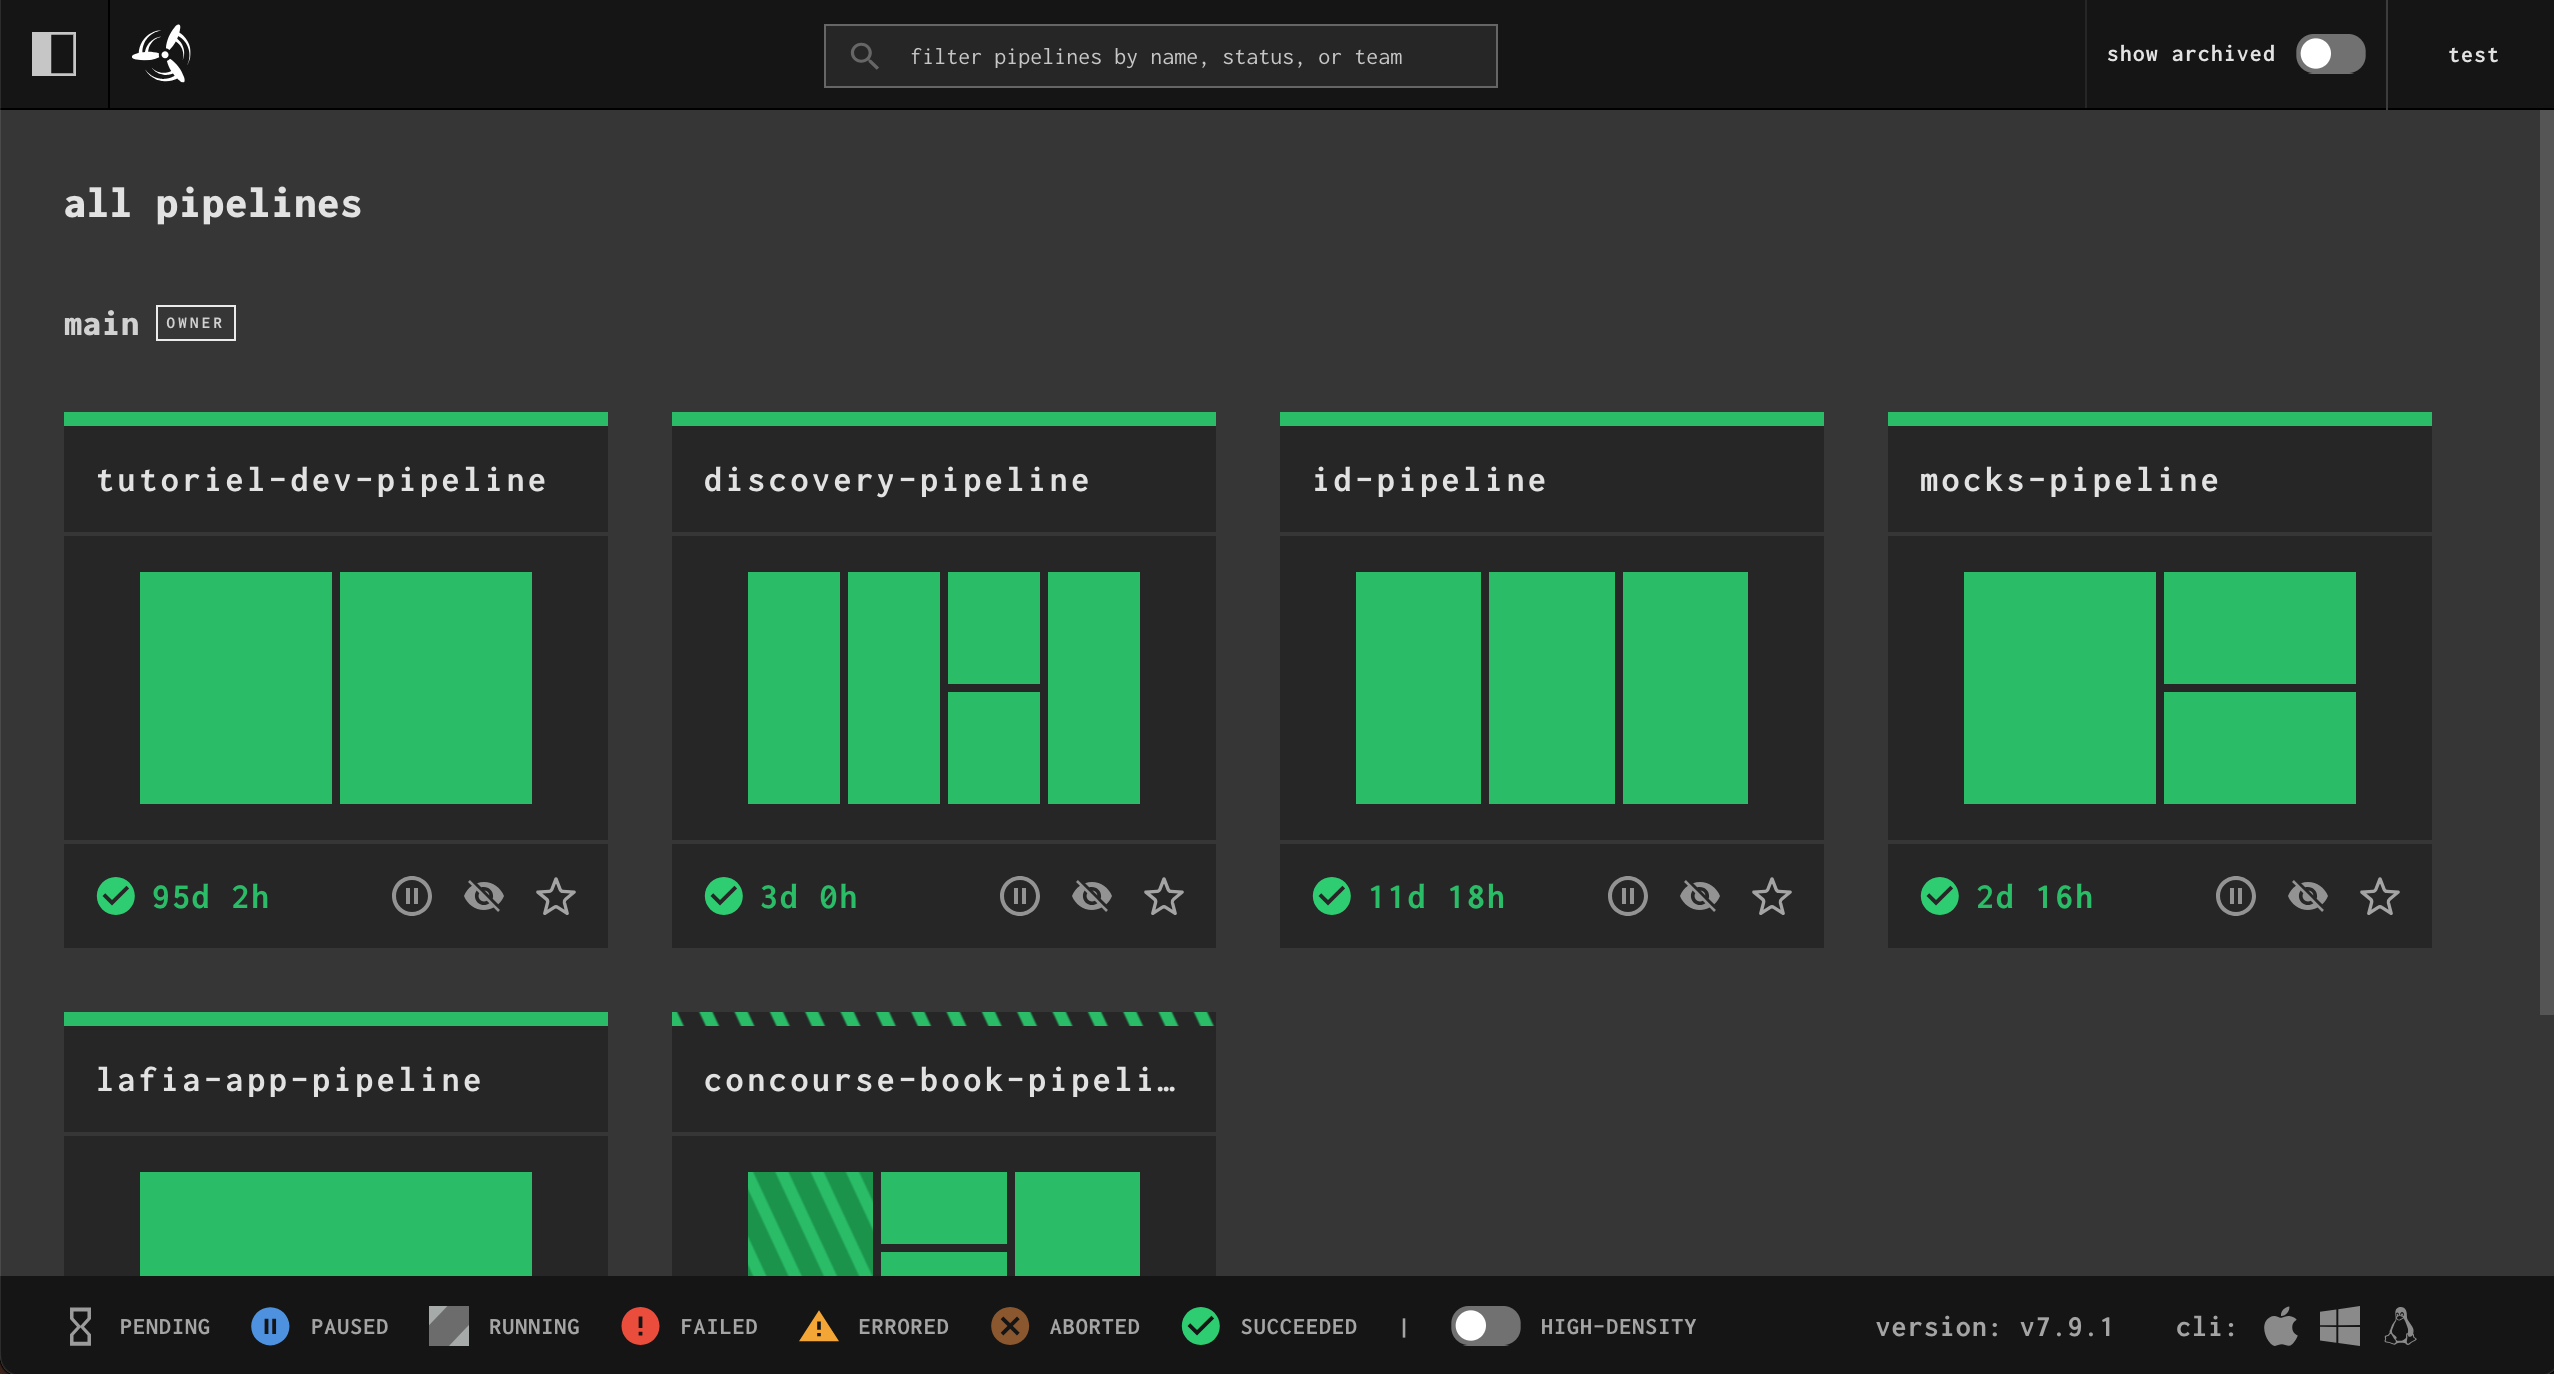Switch on the high-density view toggle
Viewport: 2554px width, 1374px height.
click(x=1485, y=1326)
